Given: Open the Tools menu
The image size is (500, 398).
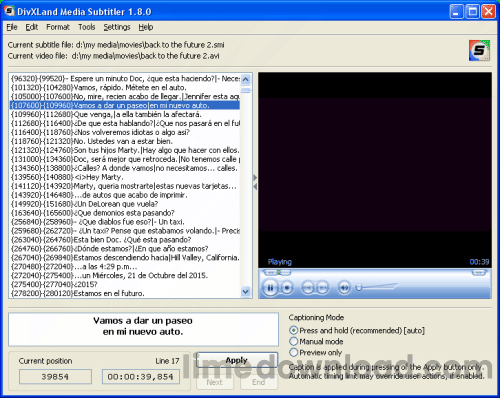Looking at the screenshot, I should (87, 27).
